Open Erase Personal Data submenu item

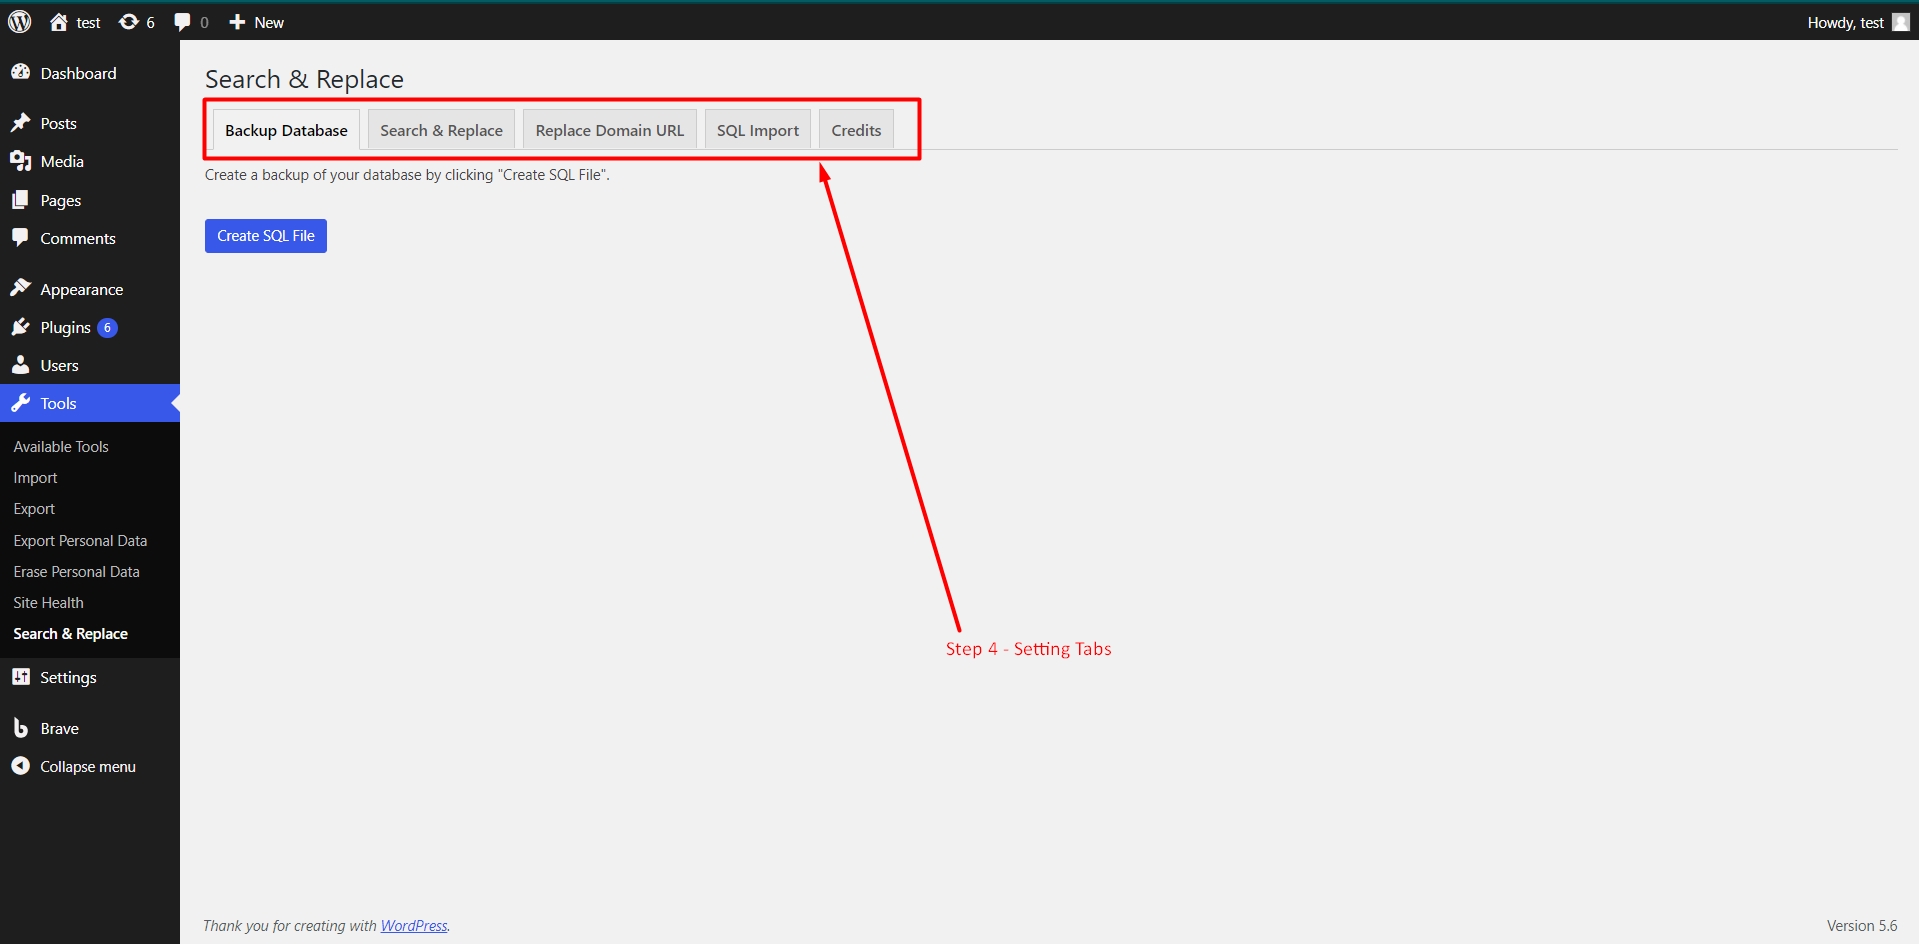76,572
